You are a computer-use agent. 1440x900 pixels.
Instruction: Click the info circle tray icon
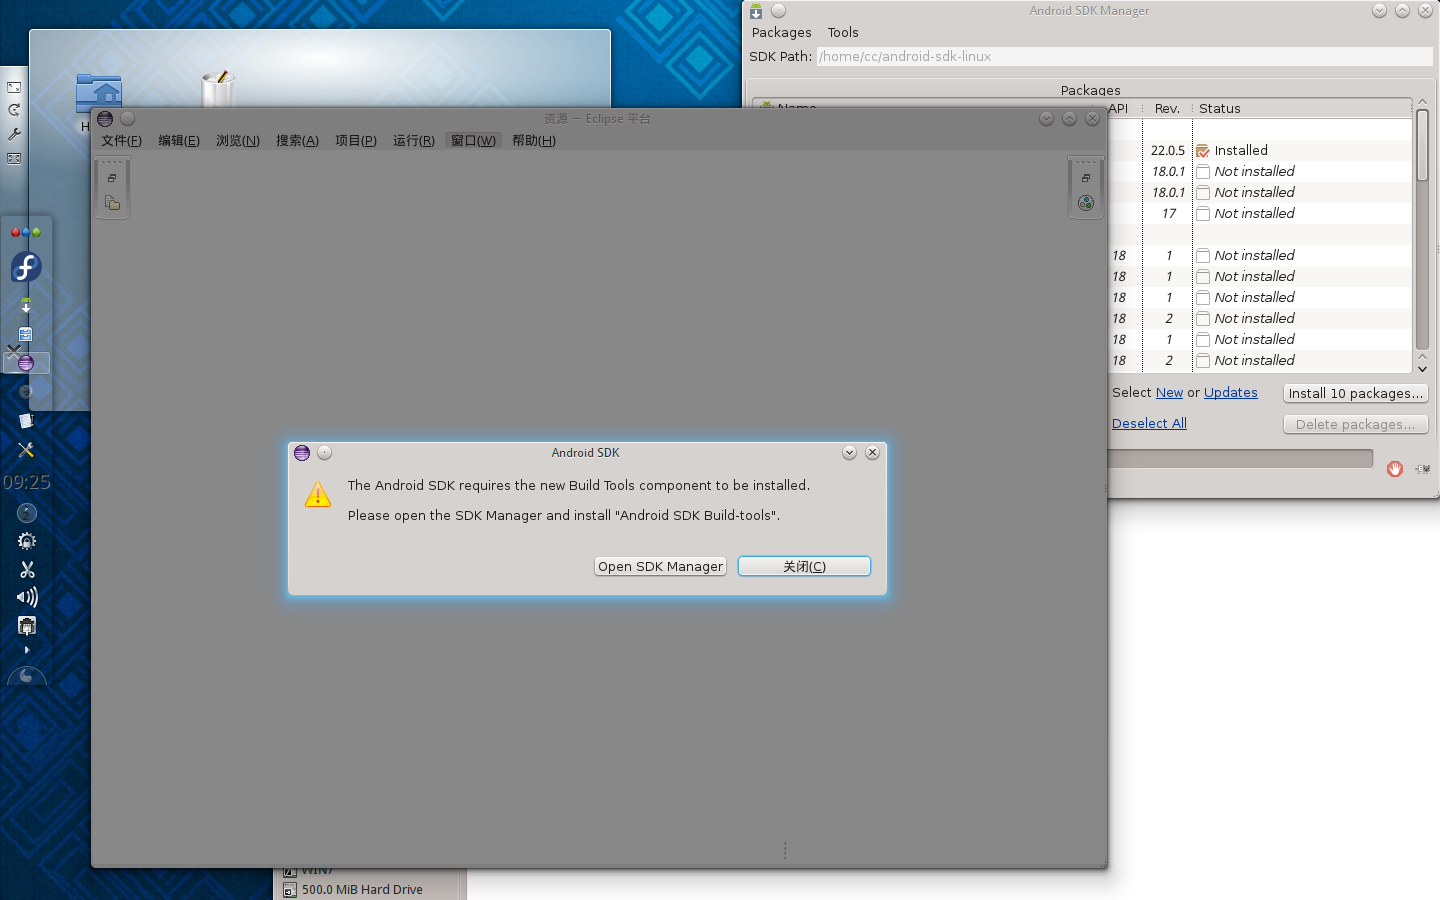(x=27, y=513)
